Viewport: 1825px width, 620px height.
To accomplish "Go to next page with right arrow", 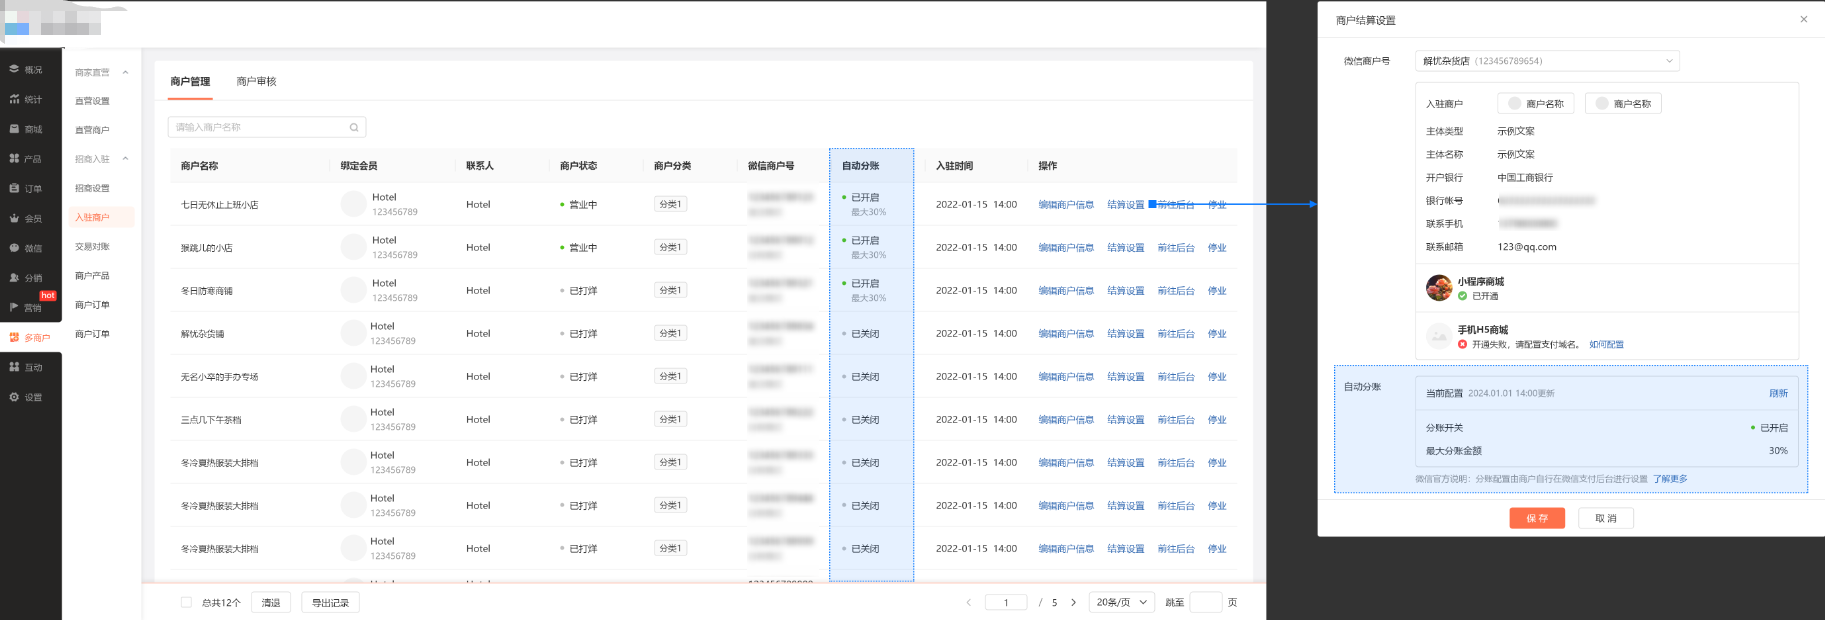I will pos(1073,602).
